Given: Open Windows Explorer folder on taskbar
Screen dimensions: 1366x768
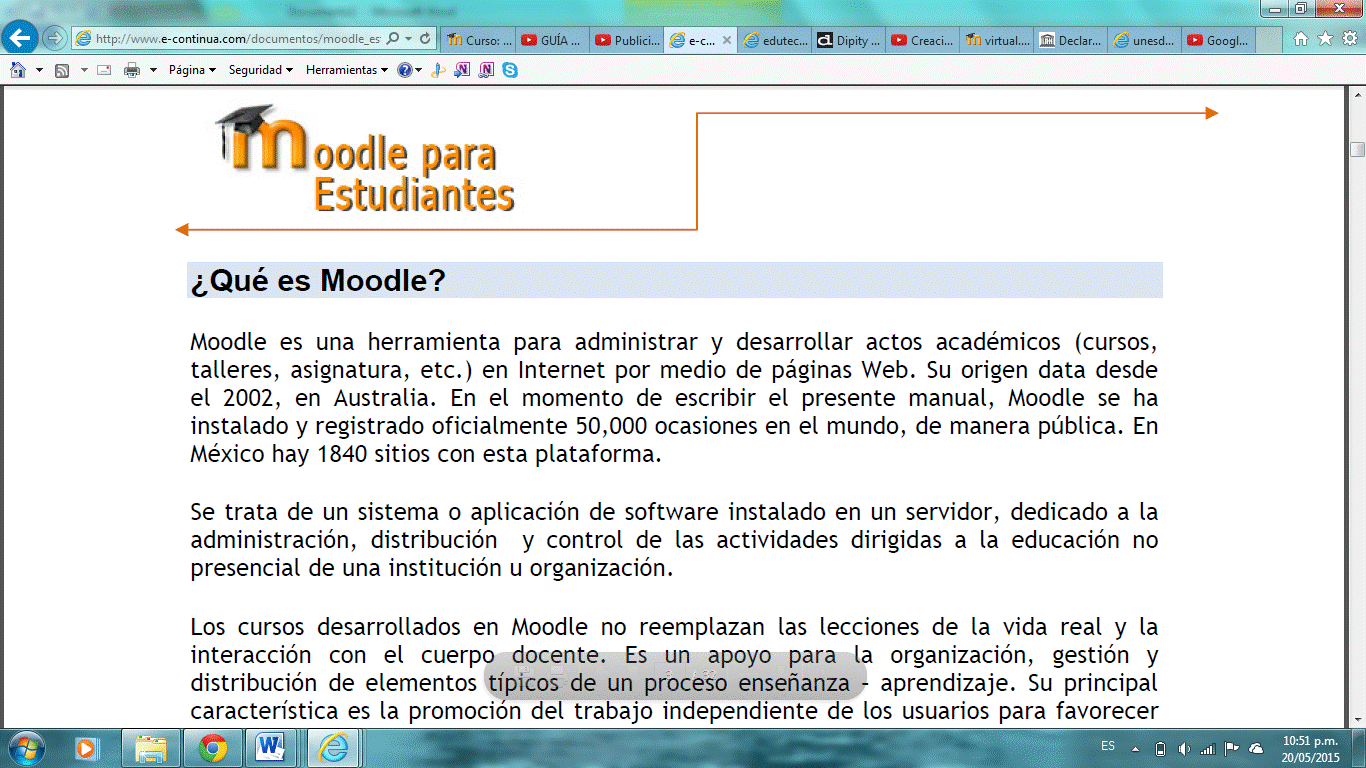Looking at the screenshot, I should tap(150, 748).
